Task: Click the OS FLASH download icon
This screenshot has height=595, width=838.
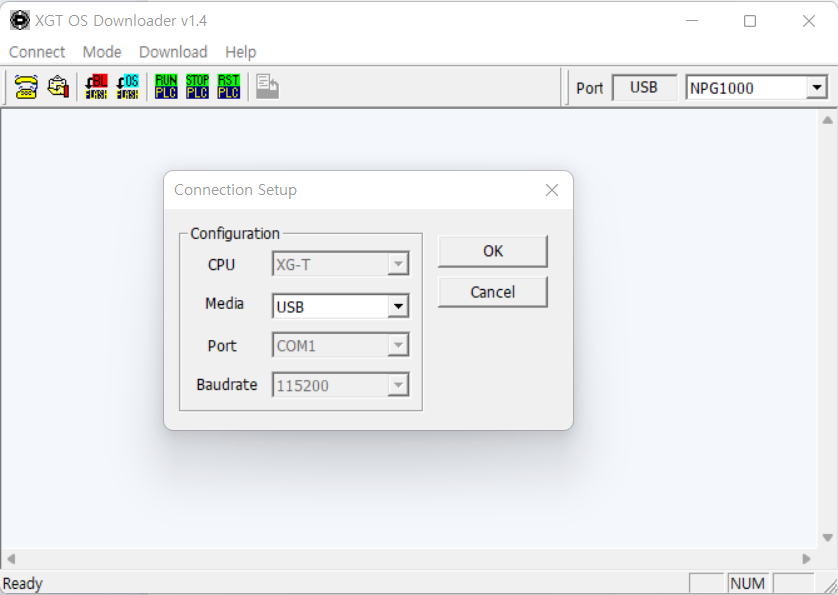Action: pyautogui.click(x=128, y=87)
